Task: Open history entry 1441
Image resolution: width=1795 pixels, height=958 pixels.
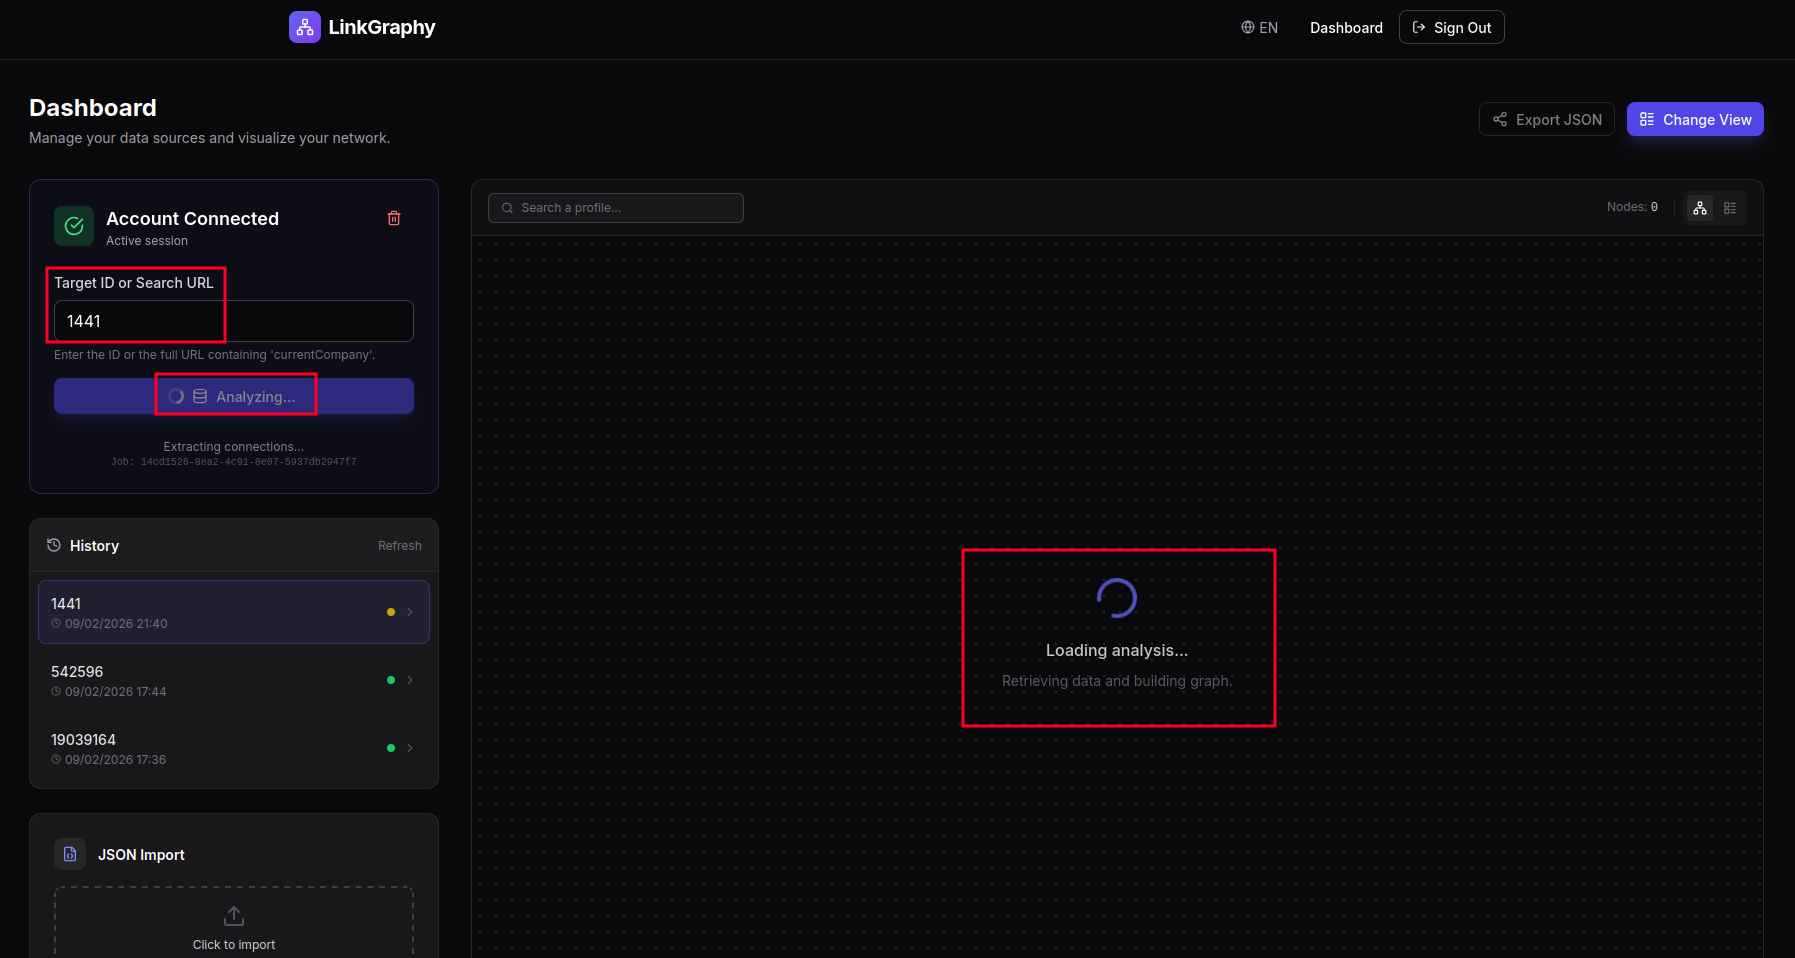Action: [234, 612]
